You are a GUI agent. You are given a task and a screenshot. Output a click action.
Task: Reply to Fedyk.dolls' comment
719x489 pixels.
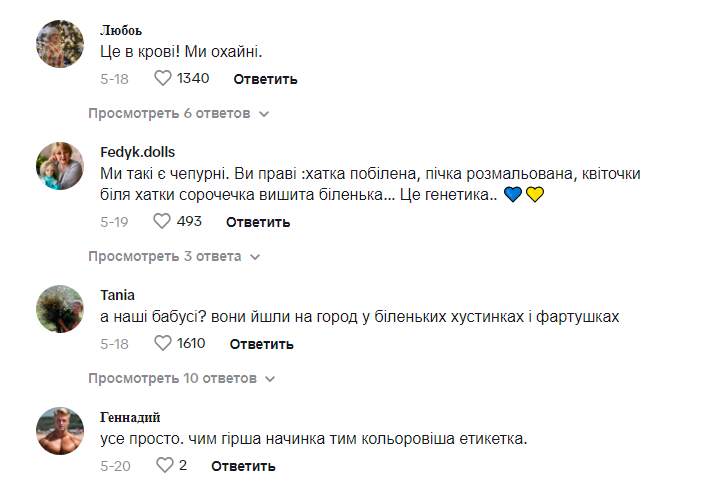point(258,222)
